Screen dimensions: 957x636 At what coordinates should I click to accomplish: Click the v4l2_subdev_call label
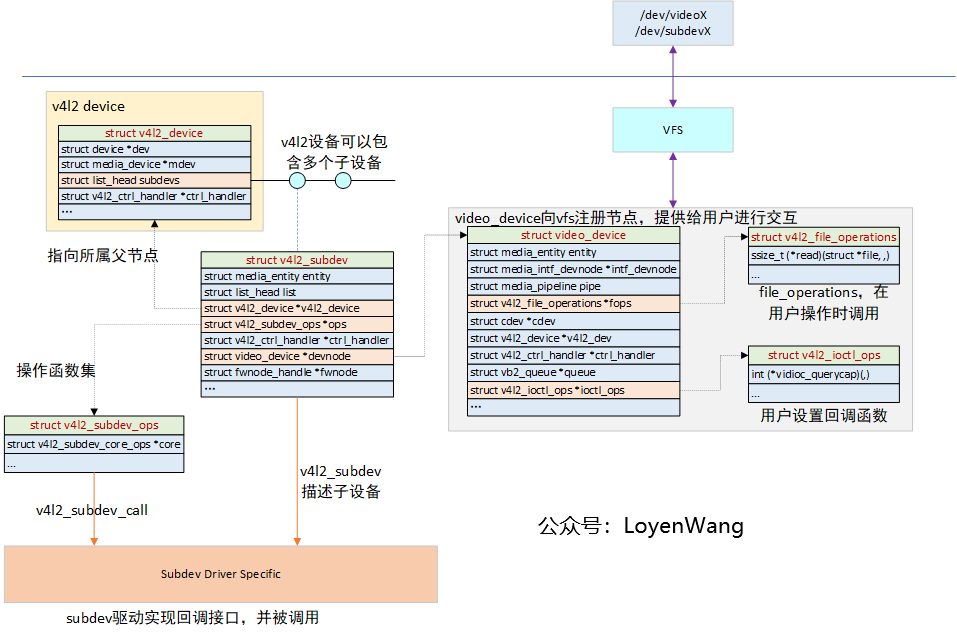point(92,510)
